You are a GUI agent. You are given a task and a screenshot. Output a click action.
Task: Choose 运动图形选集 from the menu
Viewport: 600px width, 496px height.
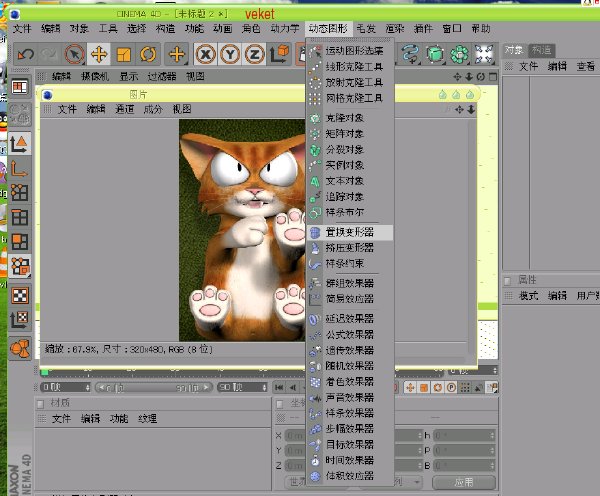coord(350,51)
